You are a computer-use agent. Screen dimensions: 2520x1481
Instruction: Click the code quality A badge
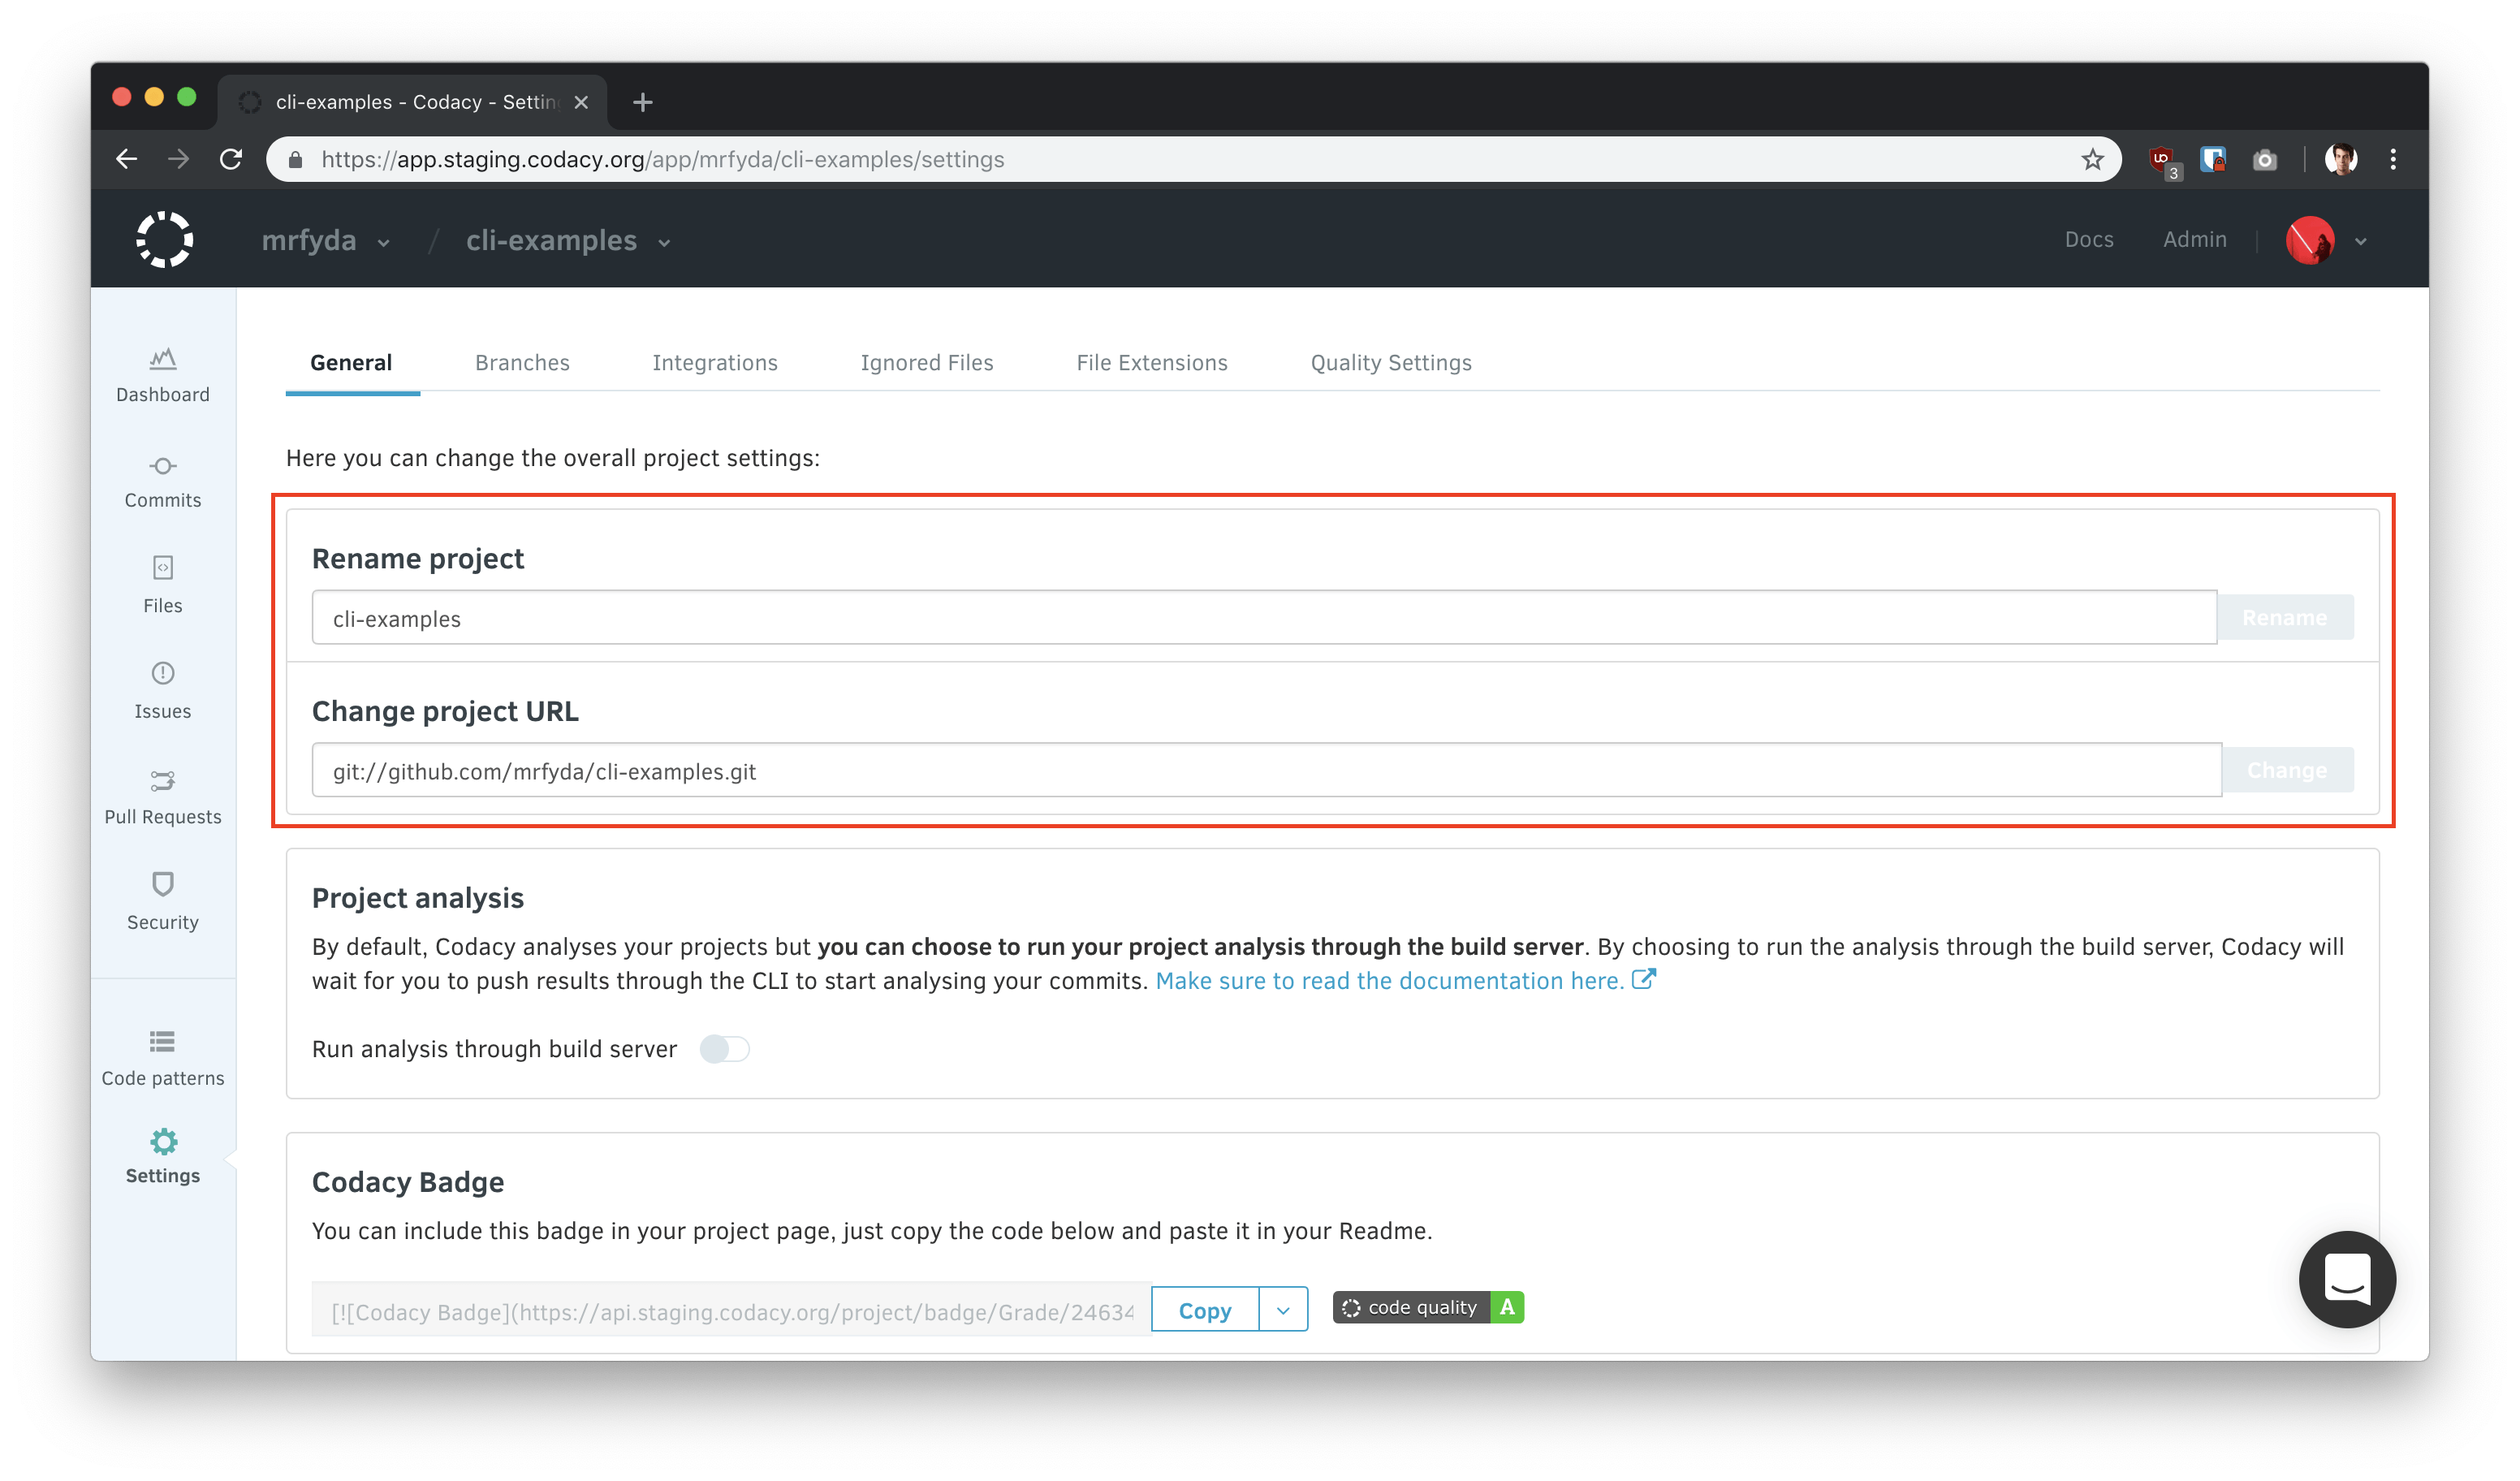tap(1428, 1307)
